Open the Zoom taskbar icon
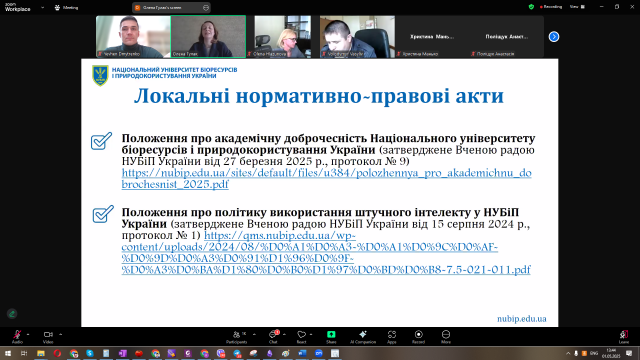 [319, 353]
